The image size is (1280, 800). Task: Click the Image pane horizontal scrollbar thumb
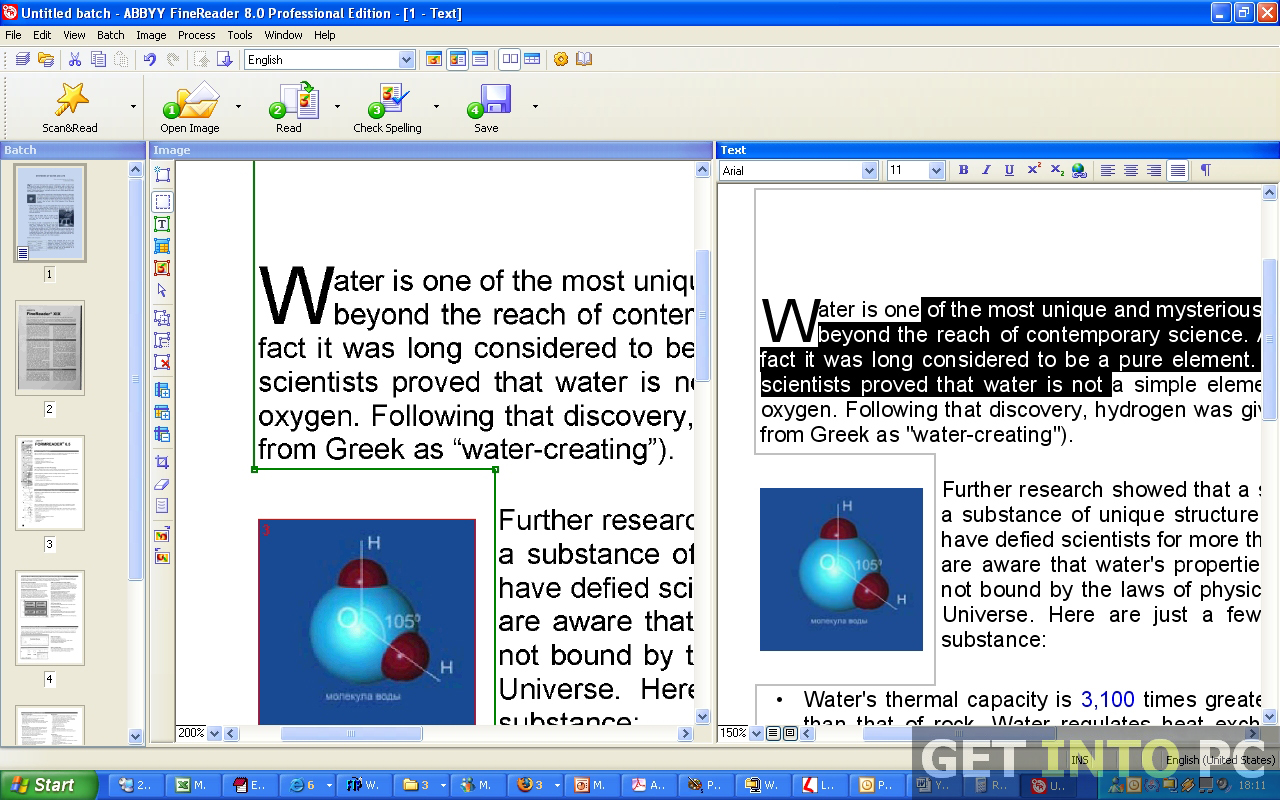(351, 734)
